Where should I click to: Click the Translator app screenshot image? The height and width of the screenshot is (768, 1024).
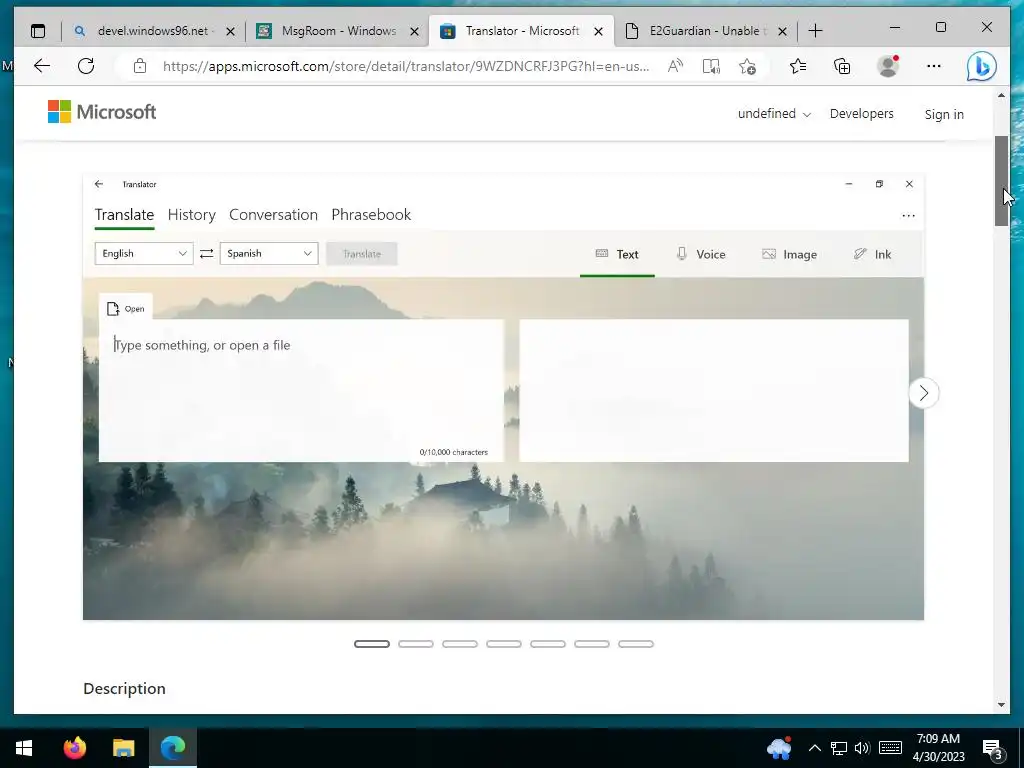point(503,397)
